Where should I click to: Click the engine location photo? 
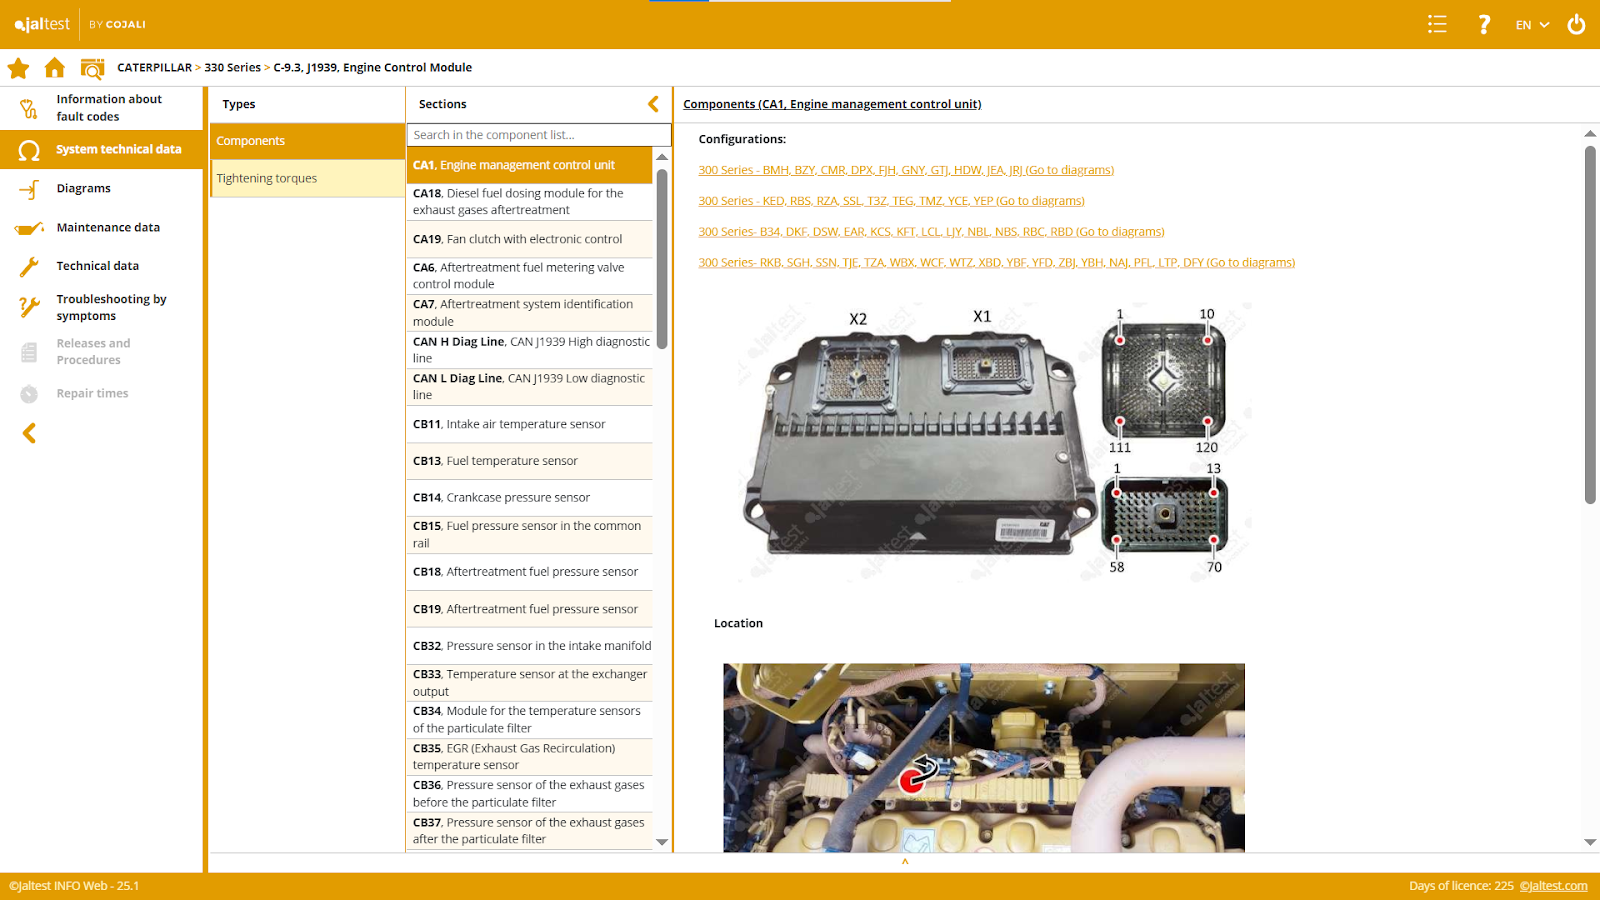click(984, 758)
